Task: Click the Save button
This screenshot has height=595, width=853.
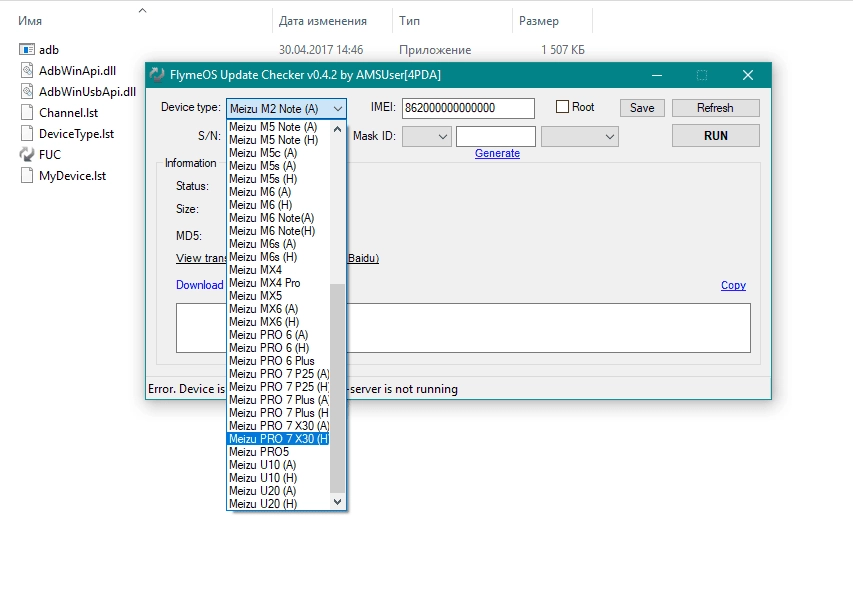Action: 642,108
